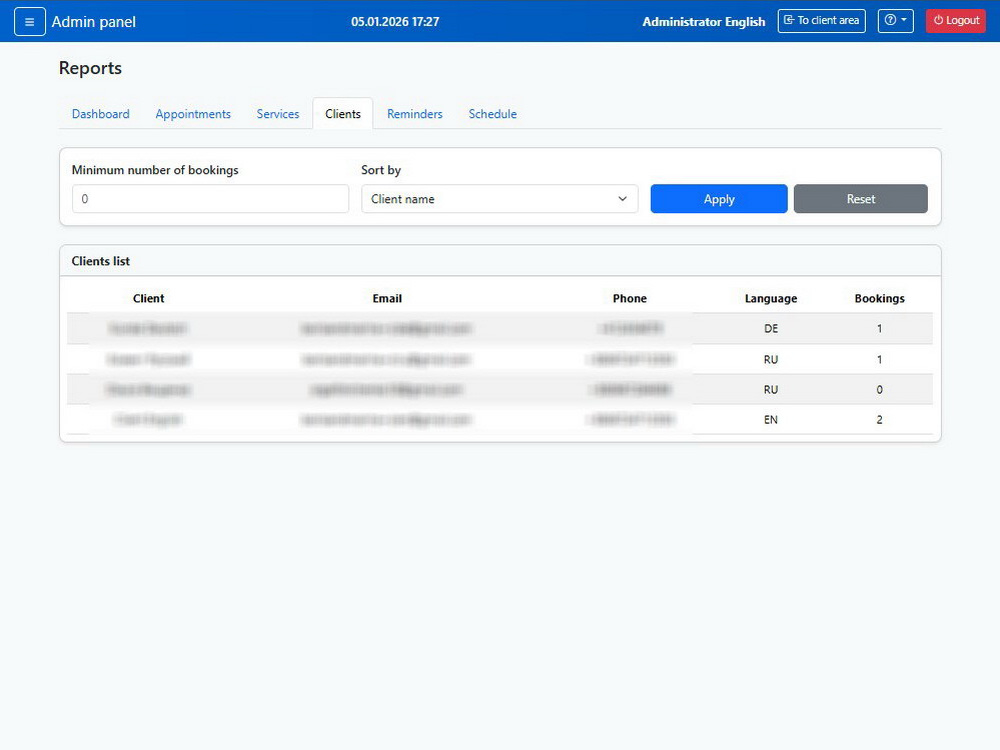Open the Services tab

(x=277, y=114)
